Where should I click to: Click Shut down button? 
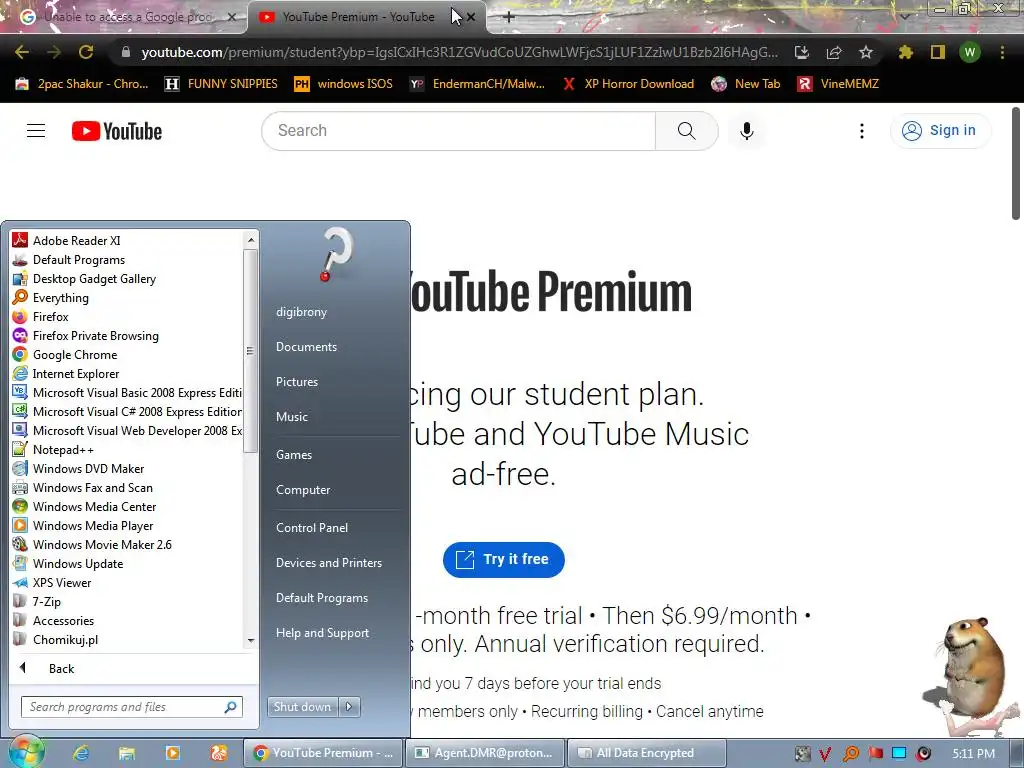(303, 707)
